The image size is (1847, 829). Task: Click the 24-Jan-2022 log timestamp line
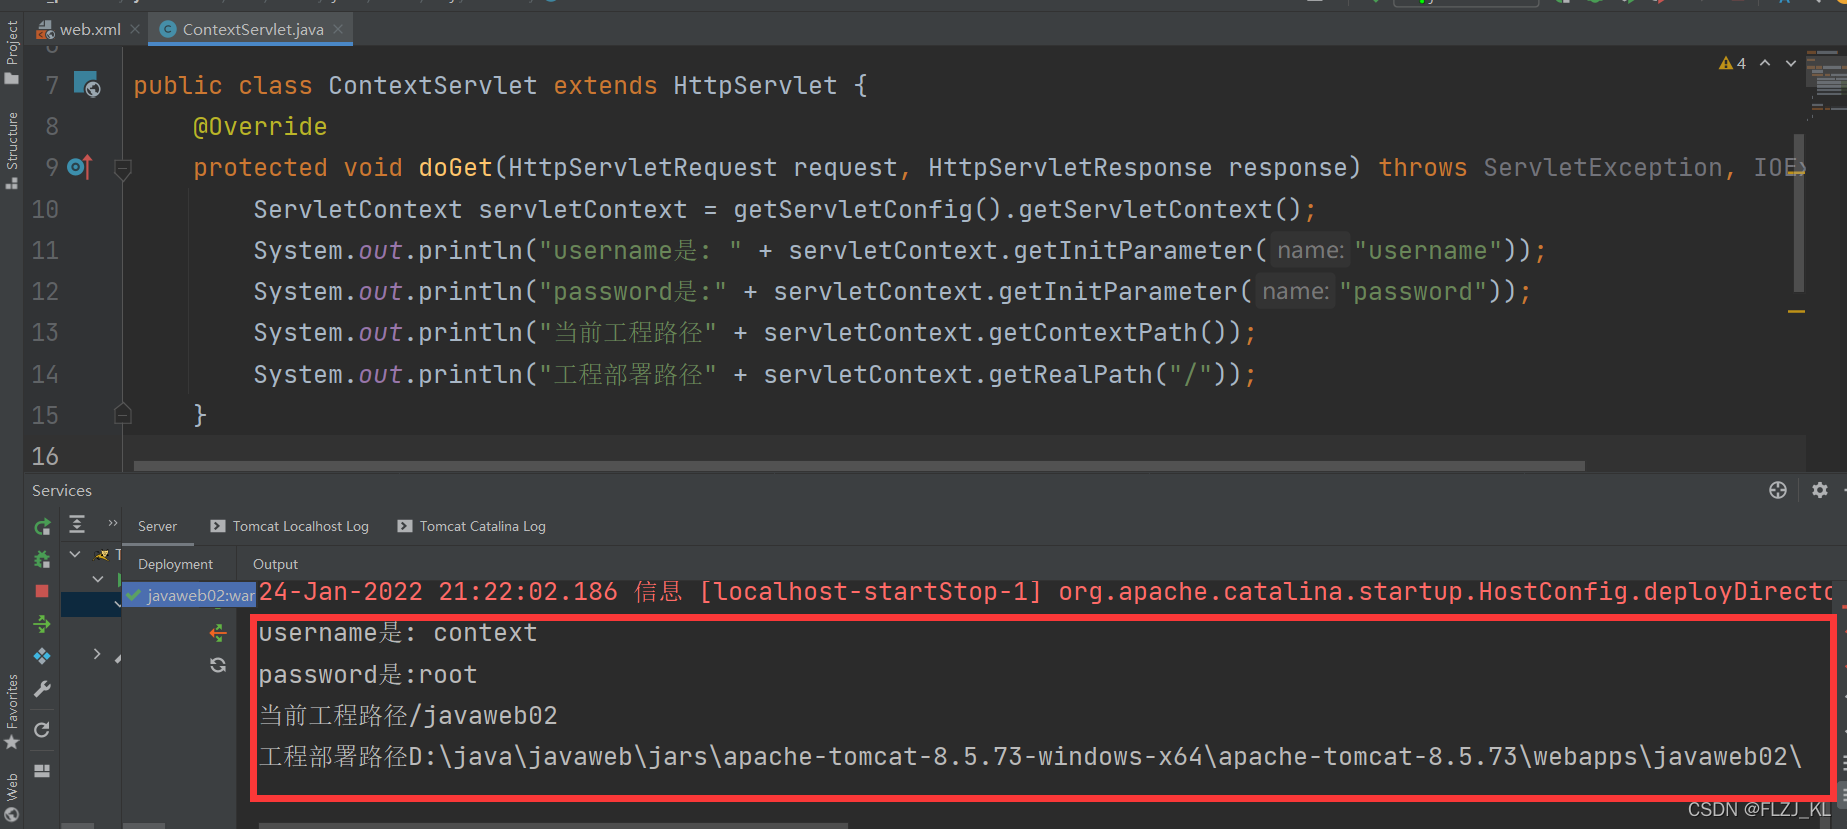(1045, 592)
